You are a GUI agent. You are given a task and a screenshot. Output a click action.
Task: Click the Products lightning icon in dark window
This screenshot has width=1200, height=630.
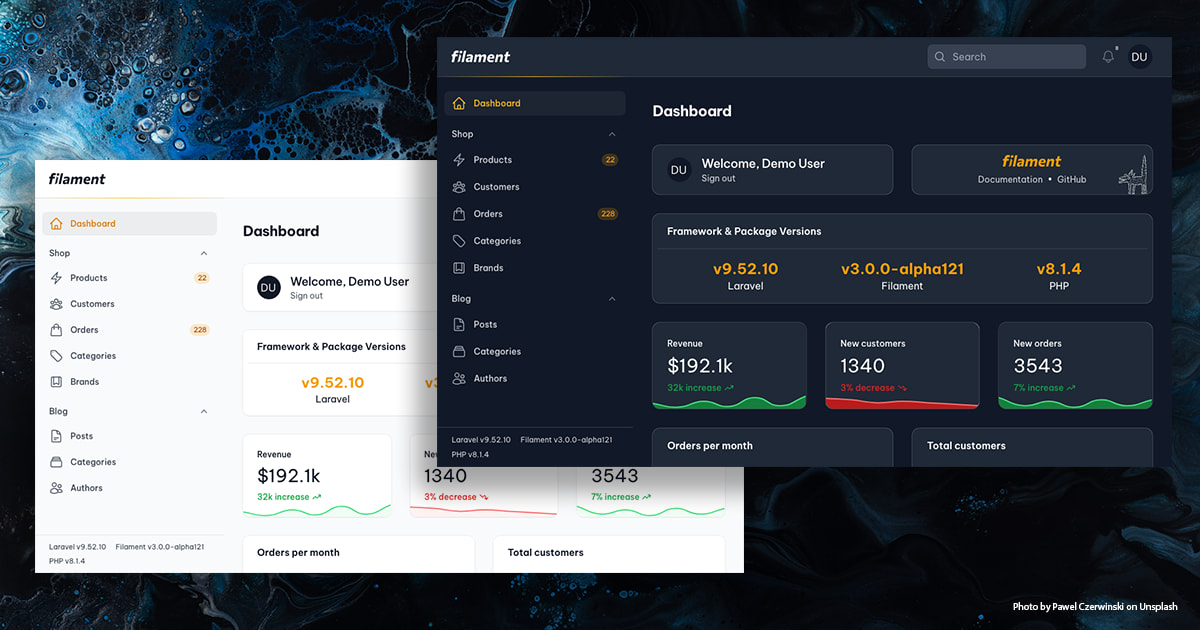coord(459,160)
